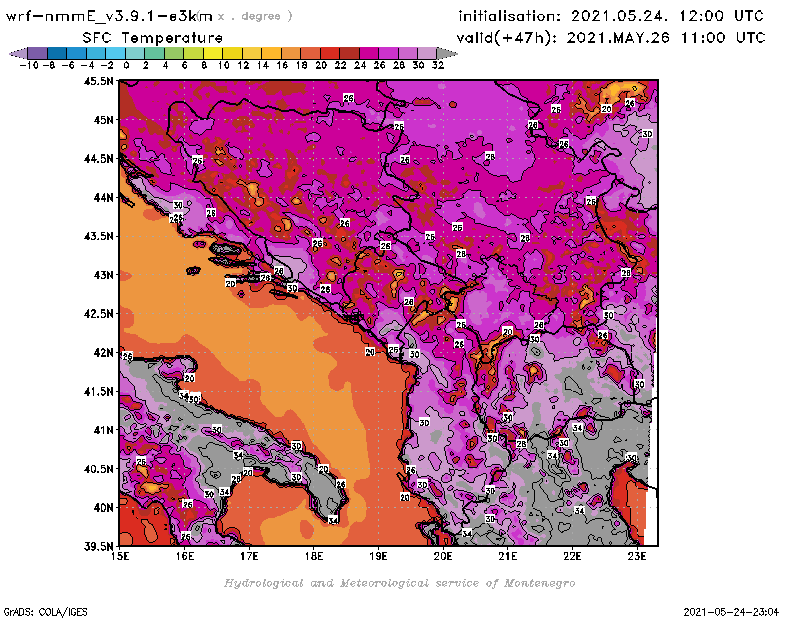Click the '42N' latitude axis label

[103, 353]
